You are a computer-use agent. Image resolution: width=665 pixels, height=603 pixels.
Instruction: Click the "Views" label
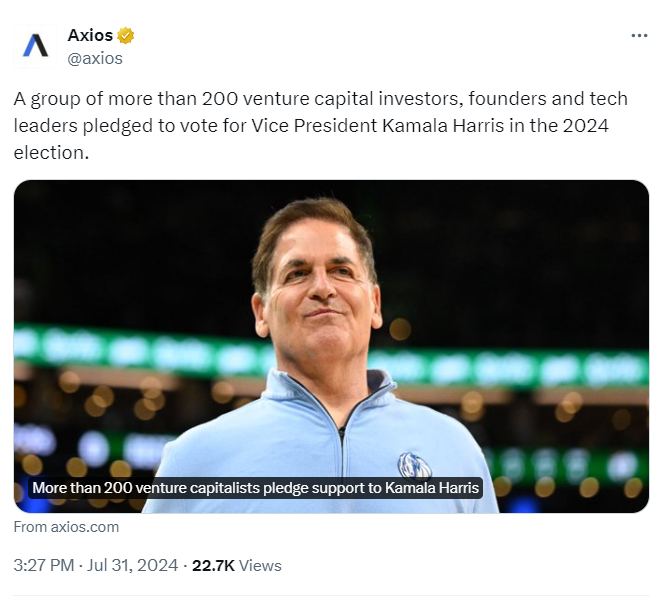260,566
